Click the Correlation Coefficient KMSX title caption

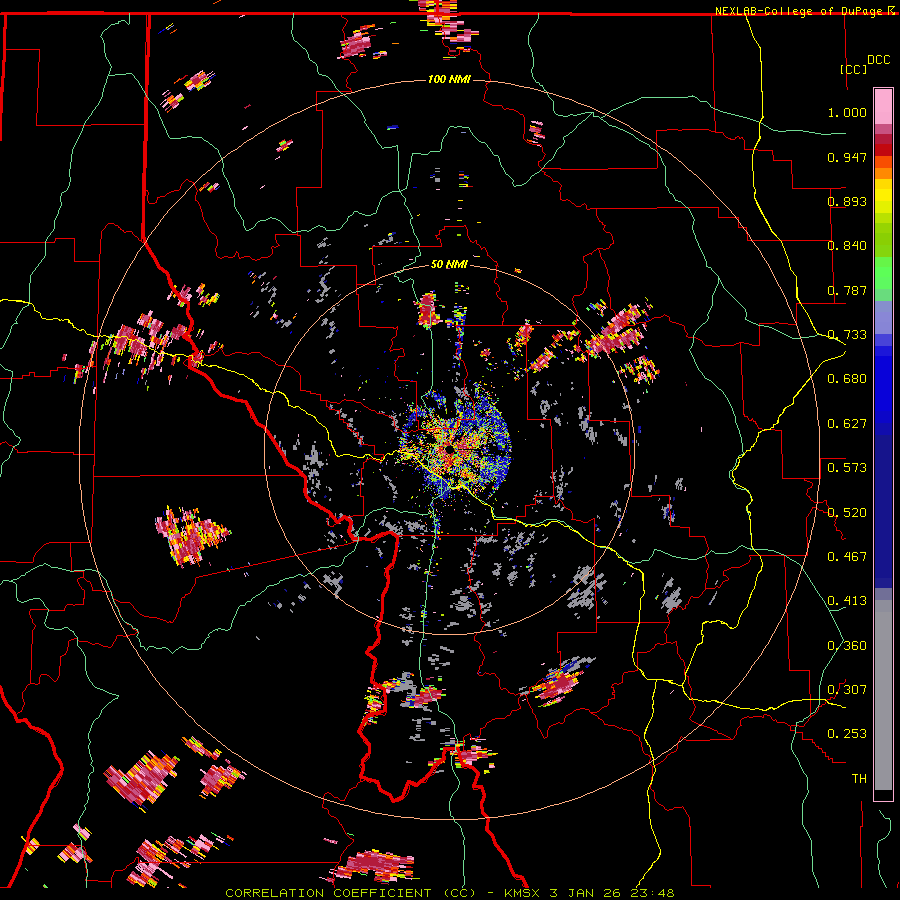(449, 893)
